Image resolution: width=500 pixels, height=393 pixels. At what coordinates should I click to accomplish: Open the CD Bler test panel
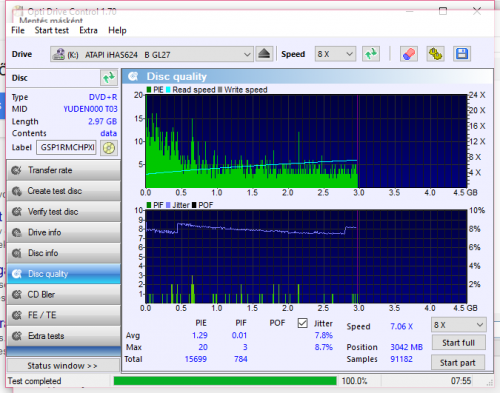tap(64, 295)
